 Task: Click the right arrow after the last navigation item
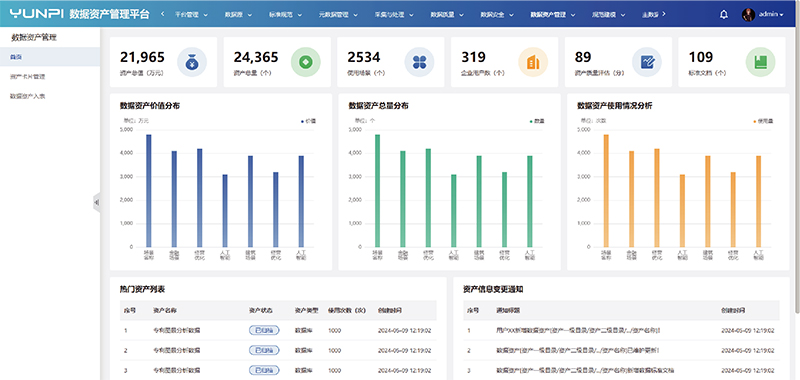(x=663, y=14)
